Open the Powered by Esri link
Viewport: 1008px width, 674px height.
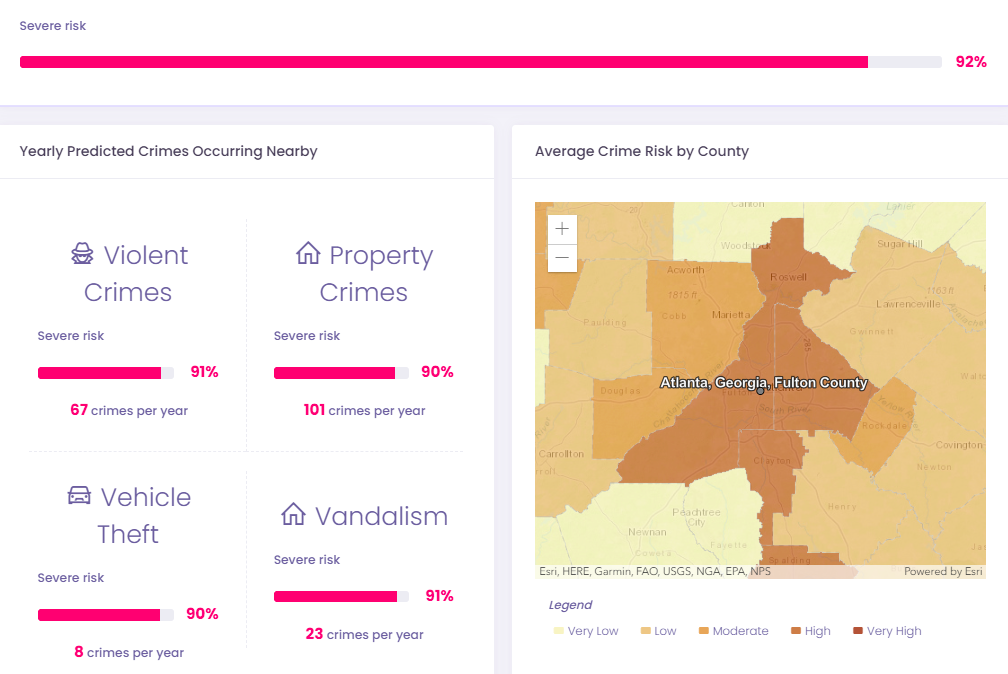pos(942,571)
